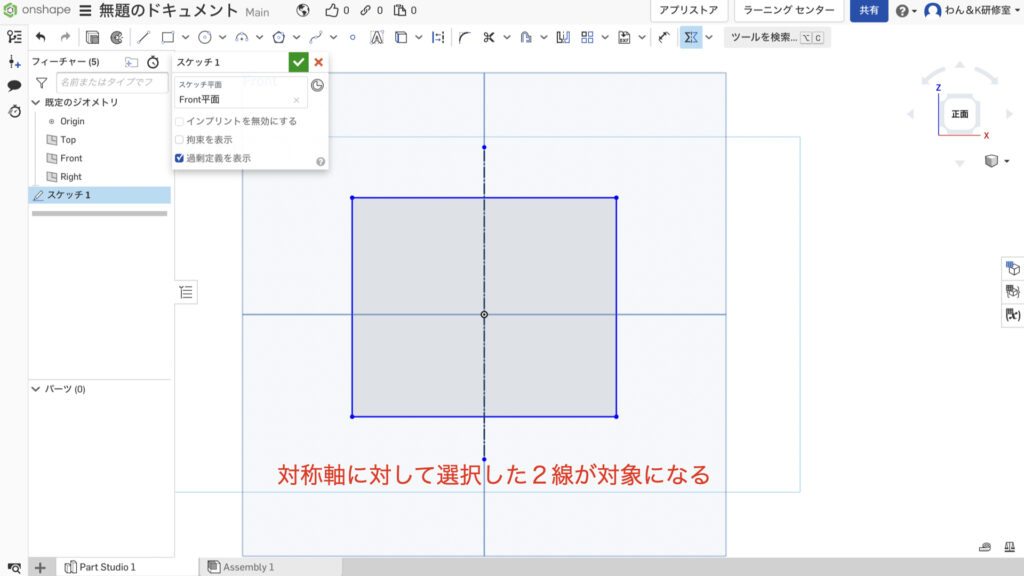Select the Spline sketch tool
Screen dimensions: 1024x576
[x=315, y=37]
